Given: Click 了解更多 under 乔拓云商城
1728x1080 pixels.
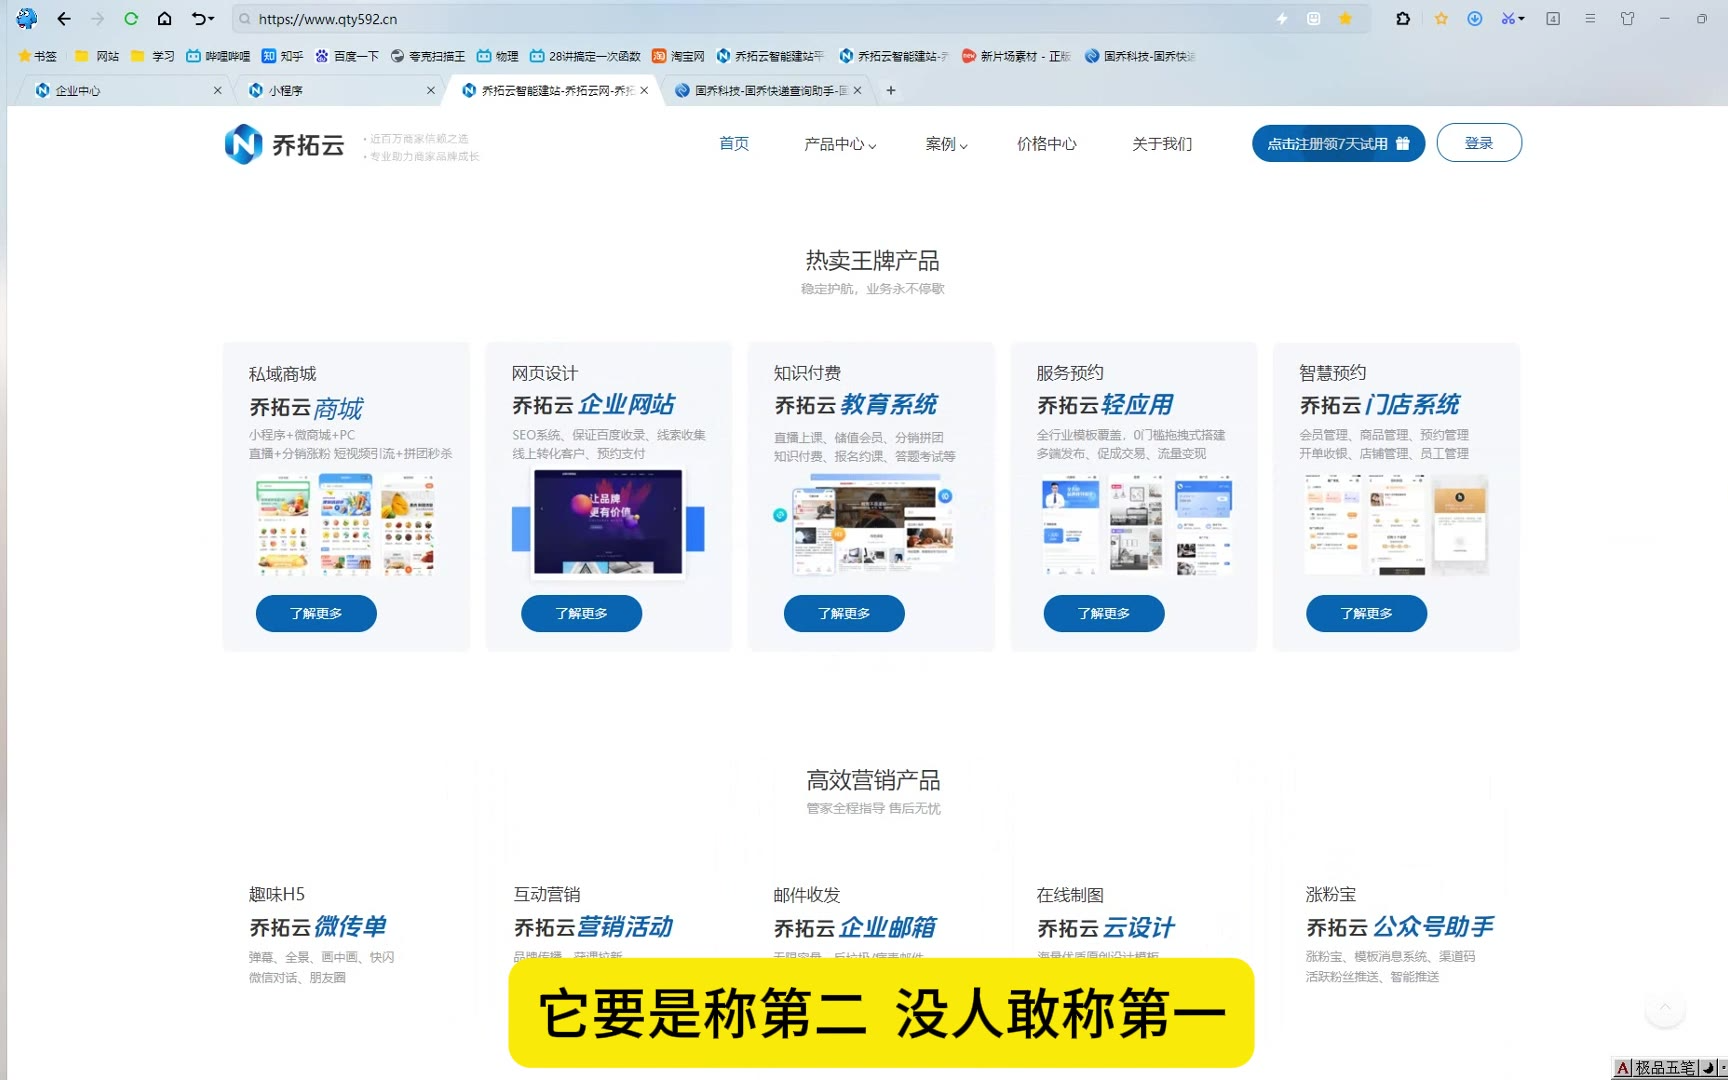Looking at the screenshot, I should tap(316, 613).
